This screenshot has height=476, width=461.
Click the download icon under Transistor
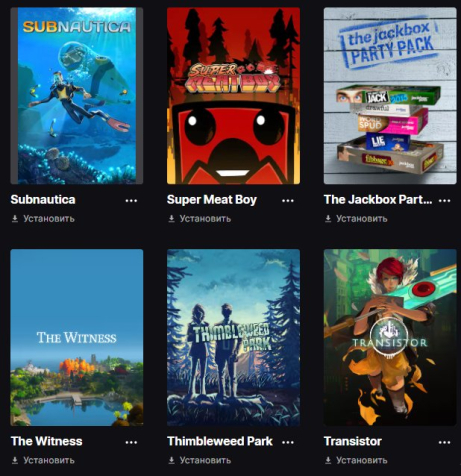pos(328,460)
